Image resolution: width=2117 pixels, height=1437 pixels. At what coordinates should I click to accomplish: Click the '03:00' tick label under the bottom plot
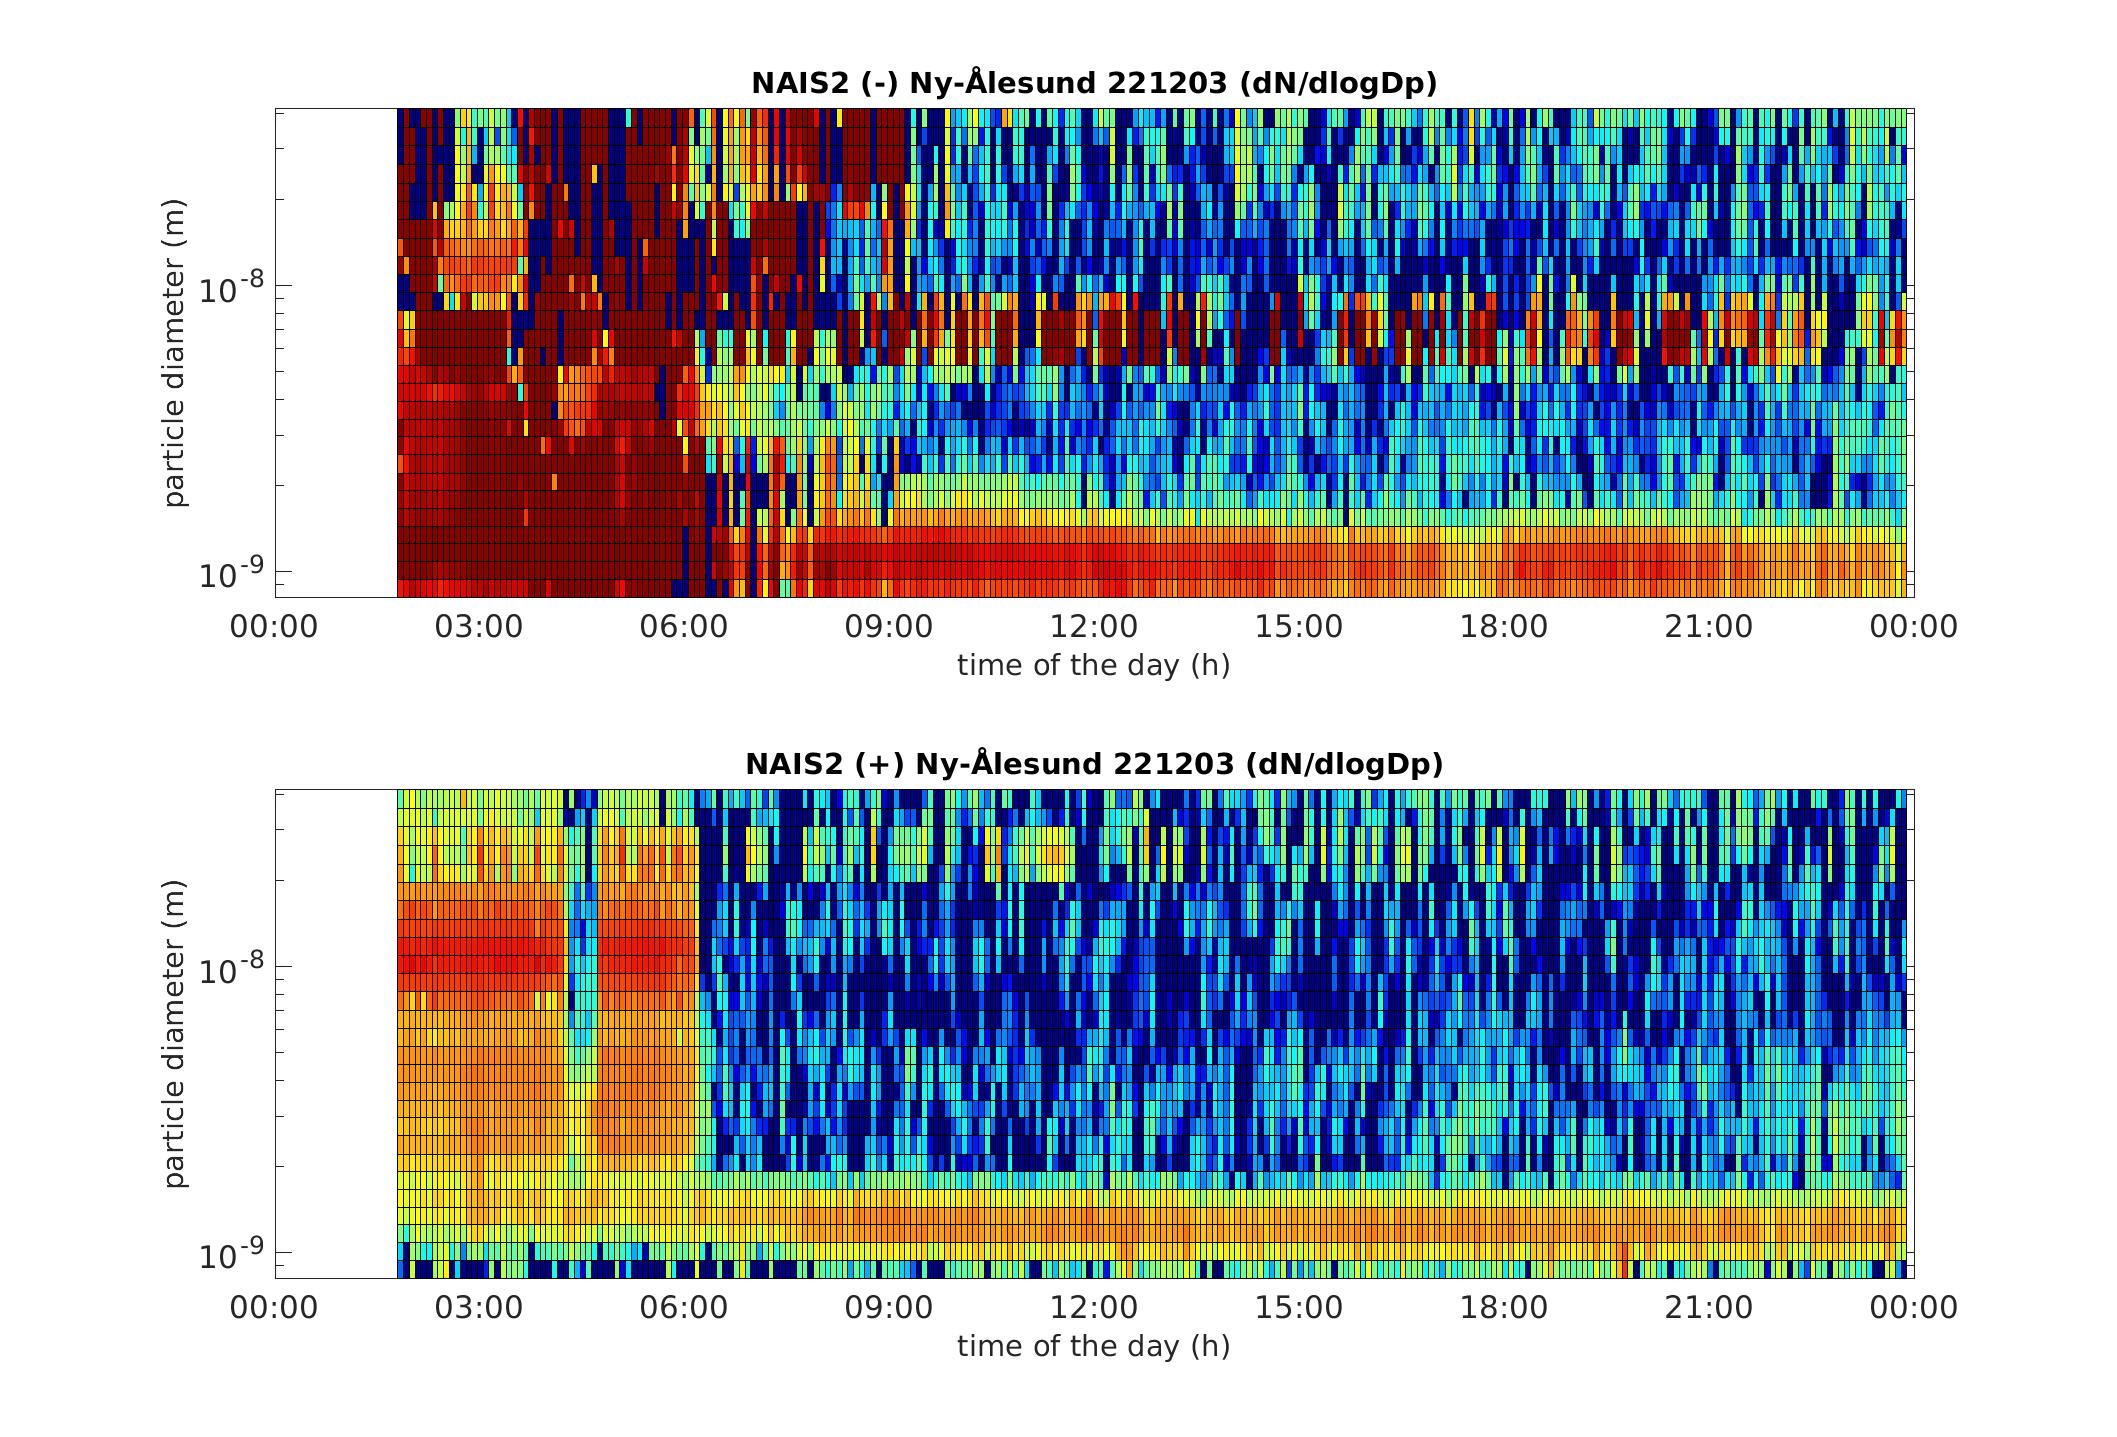click(479, 1308)
